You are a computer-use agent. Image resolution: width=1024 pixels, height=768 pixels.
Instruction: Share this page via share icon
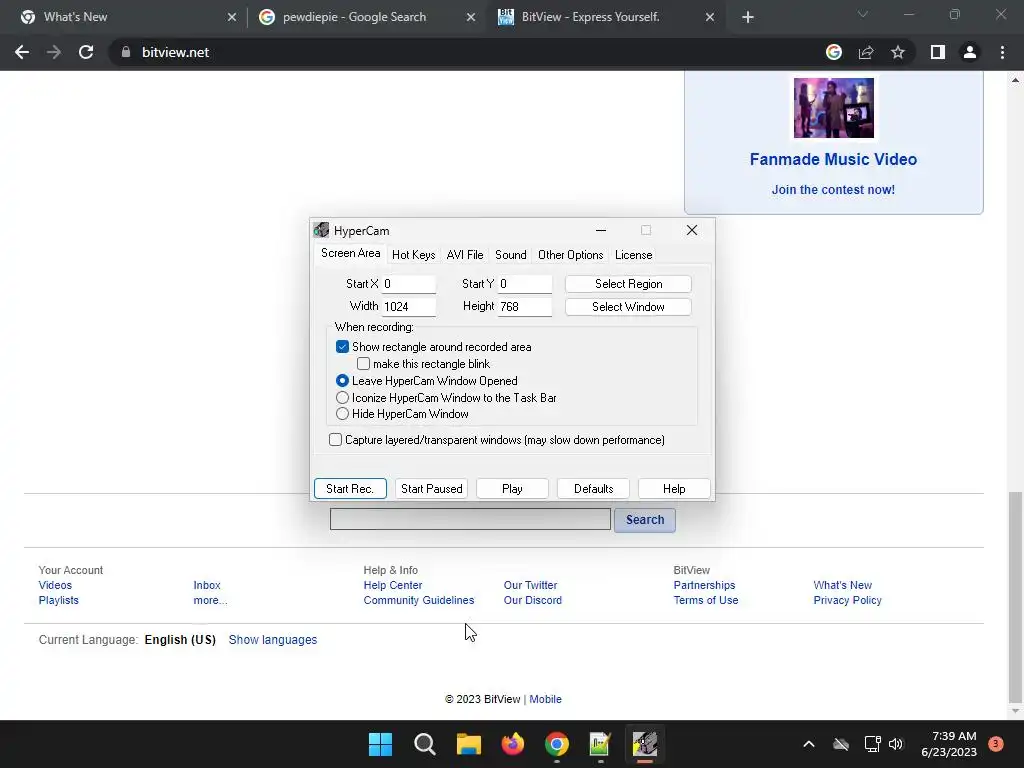866,52
